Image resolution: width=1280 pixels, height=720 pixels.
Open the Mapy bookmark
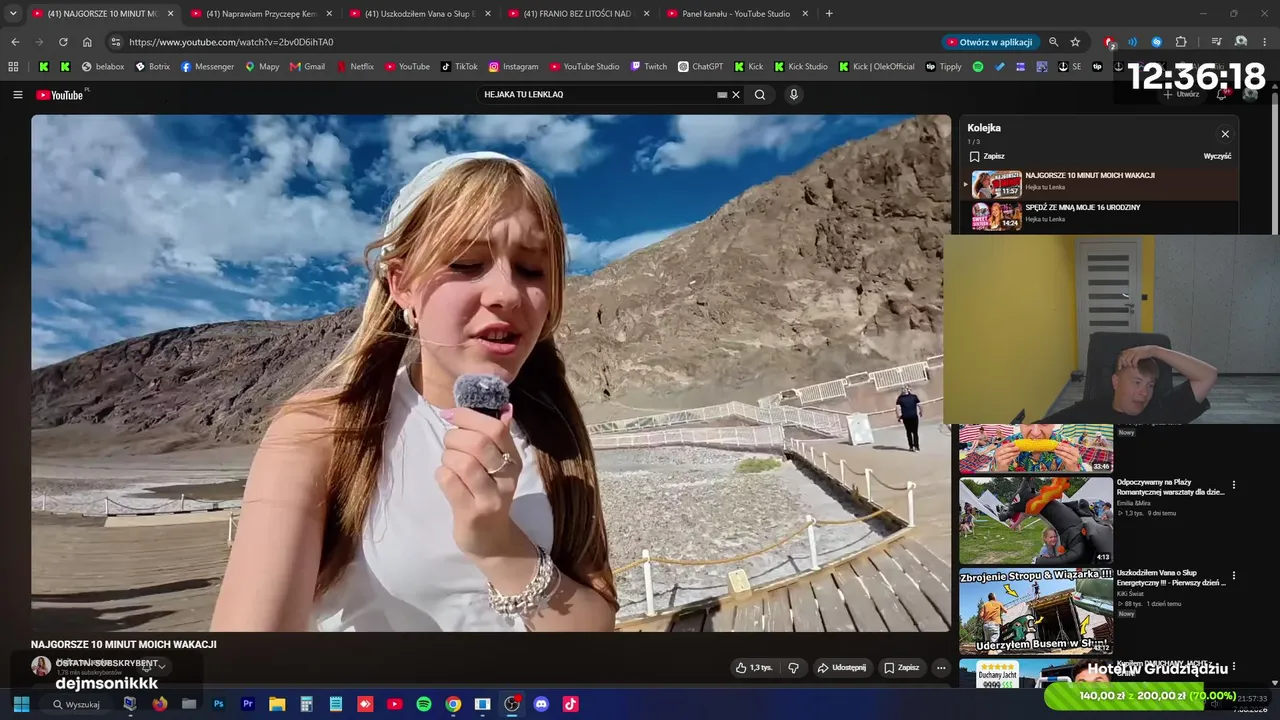coord(262,67)
